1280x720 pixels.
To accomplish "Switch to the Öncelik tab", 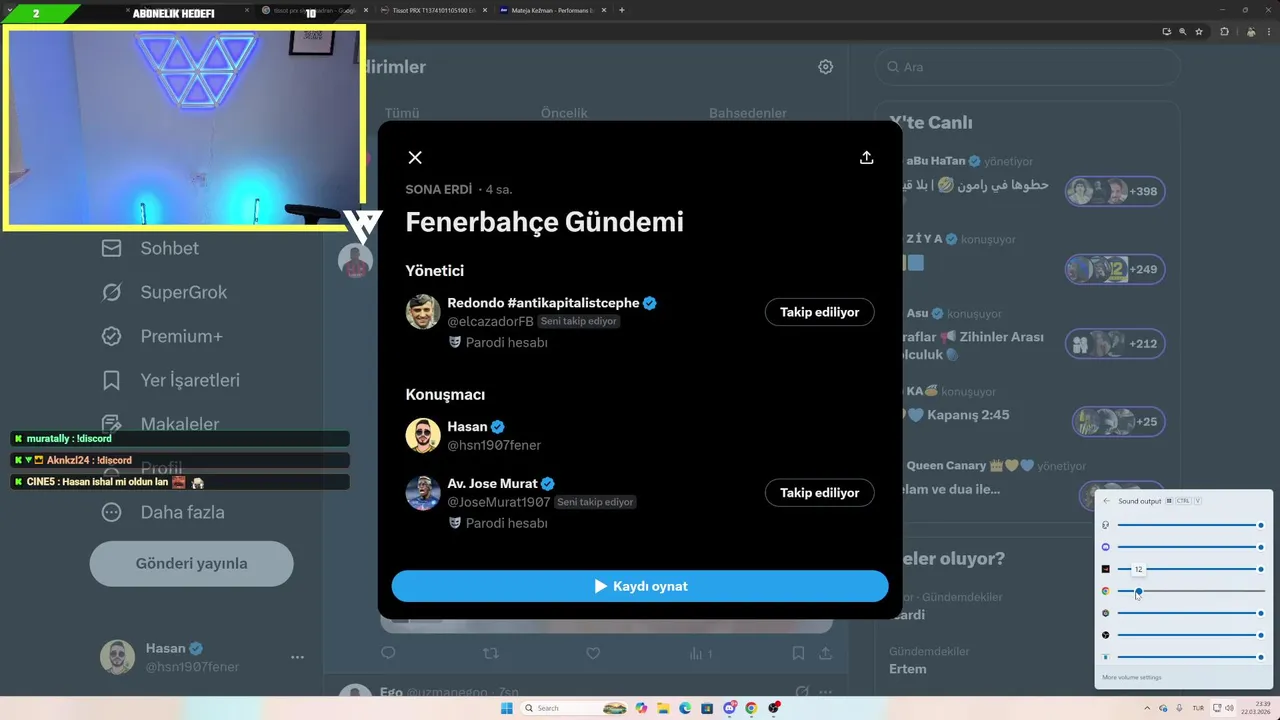I will click(x=564, y=113).
